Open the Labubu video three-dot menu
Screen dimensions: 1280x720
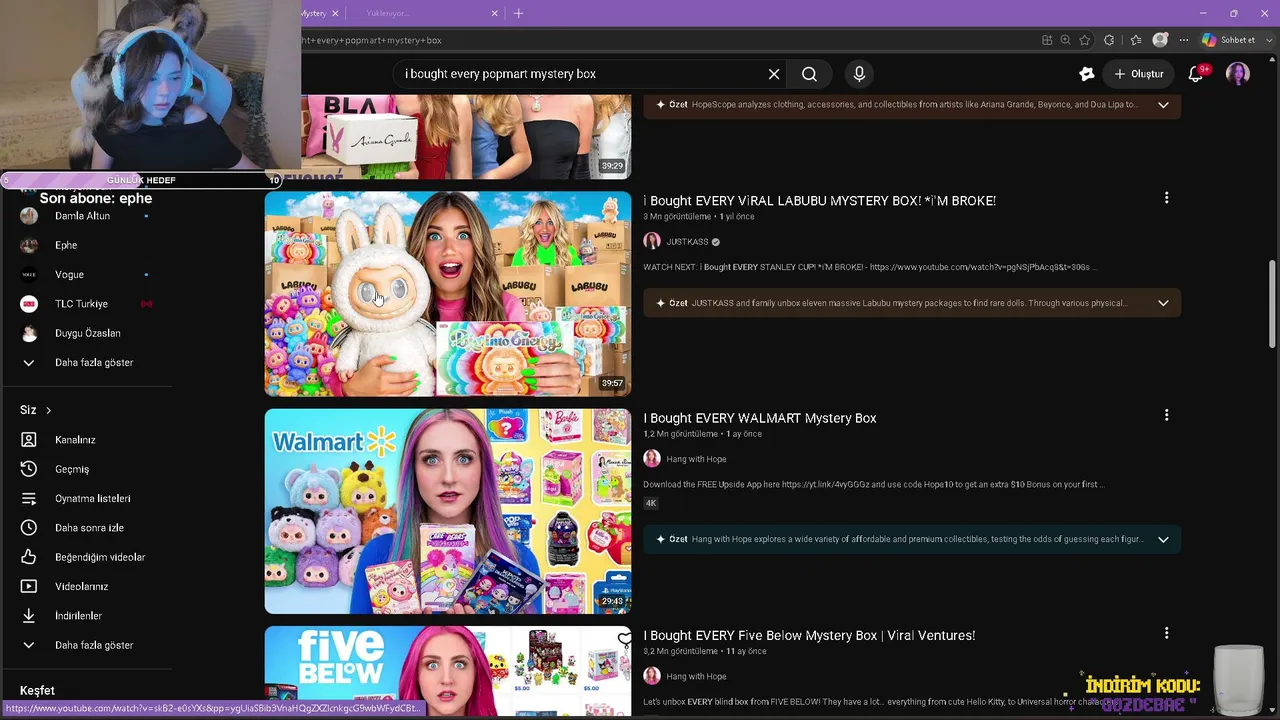tap(1166, 198)
